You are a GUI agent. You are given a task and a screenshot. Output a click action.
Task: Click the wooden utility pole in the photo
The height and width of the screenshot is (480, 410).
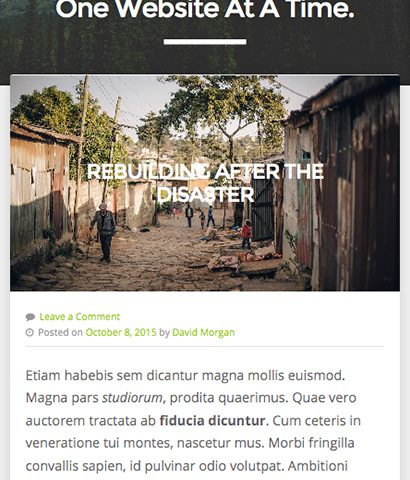81,157
